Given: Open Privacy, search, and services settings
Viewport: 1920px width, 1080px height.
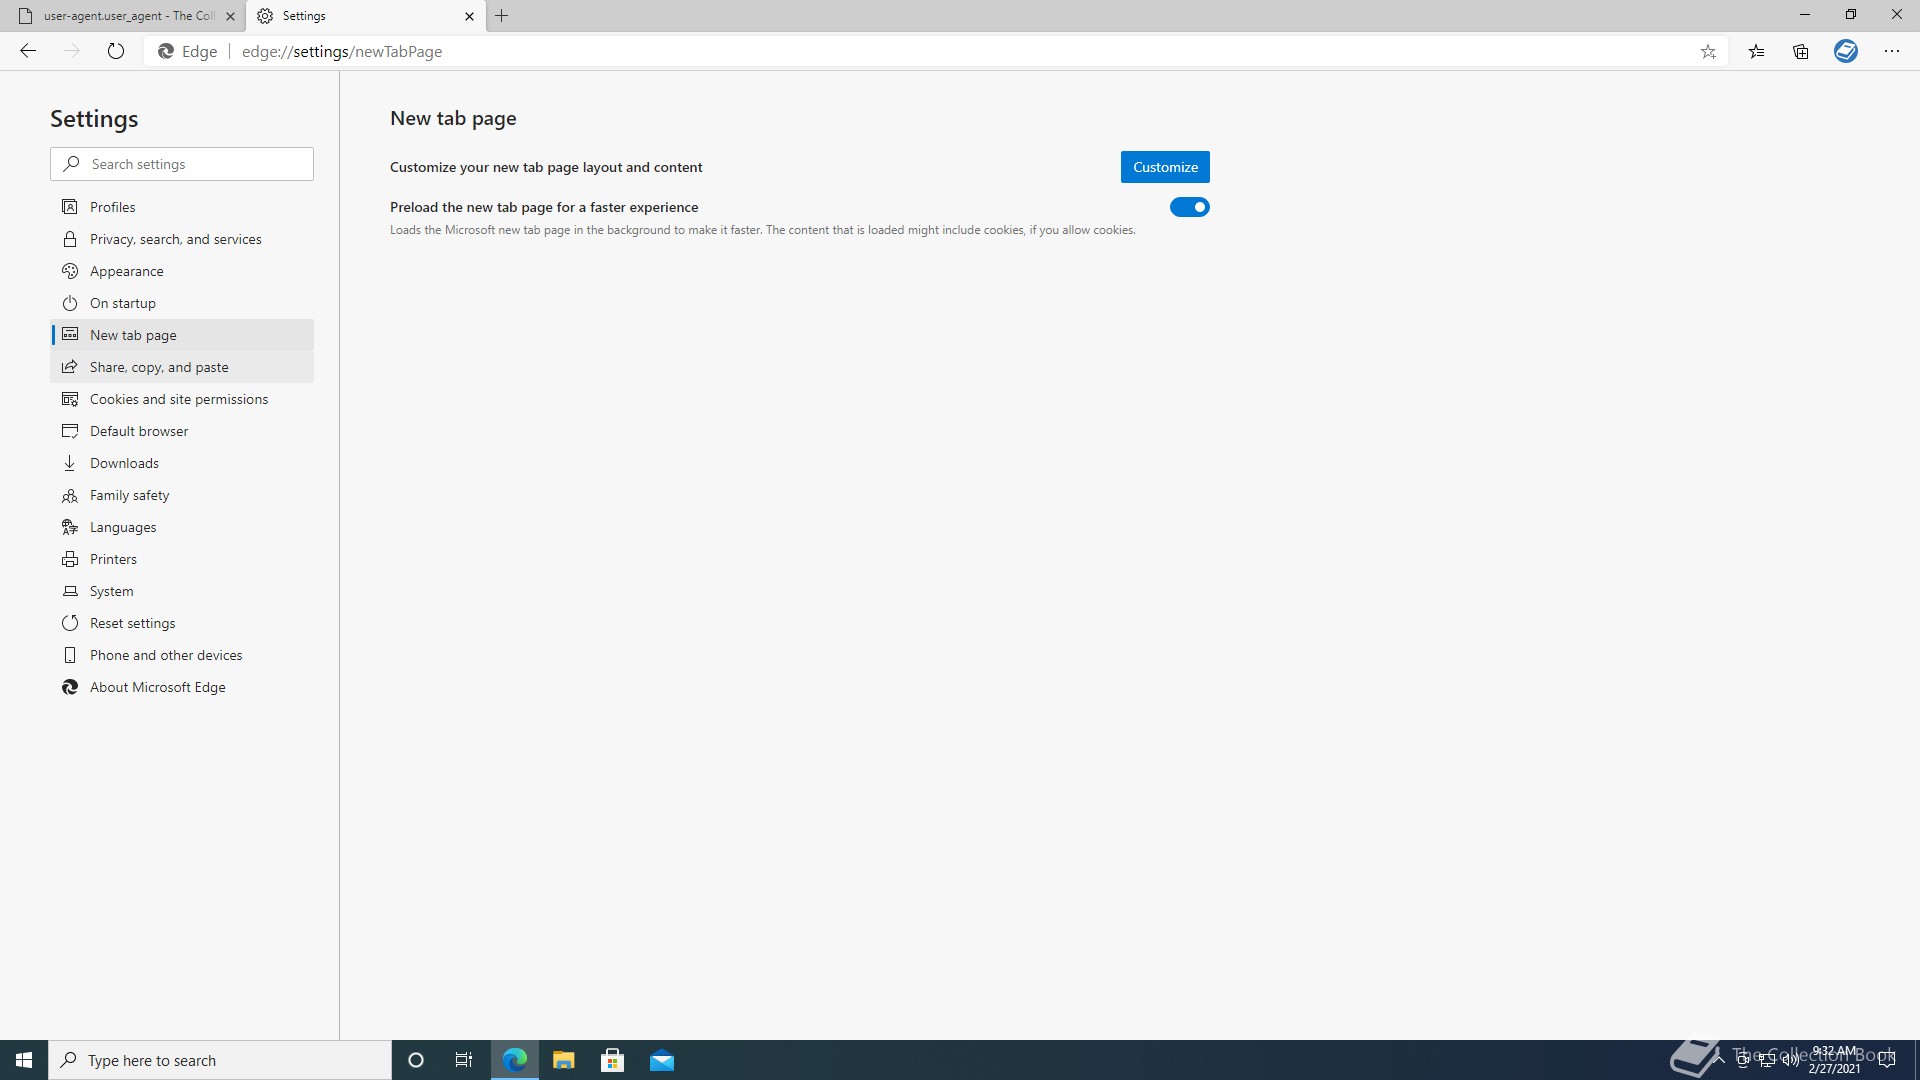Looking at the screenshot, I should (x=175, y=239).
